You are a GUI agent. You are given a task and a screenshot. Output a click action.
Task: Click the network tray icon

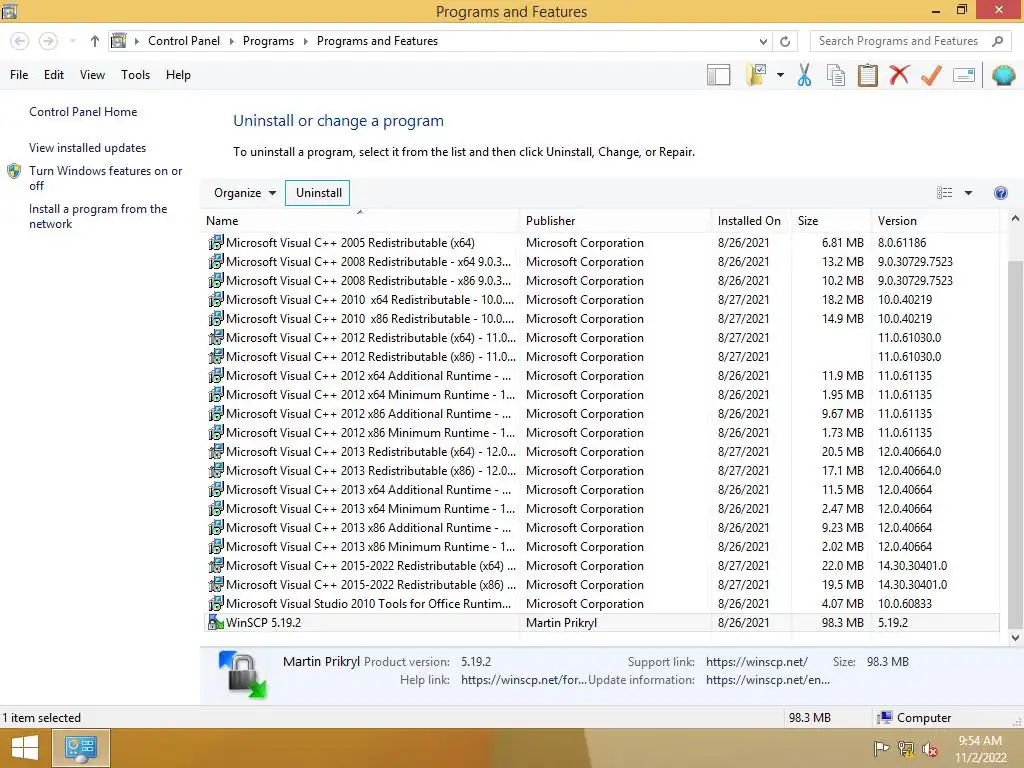click(905, 749)
